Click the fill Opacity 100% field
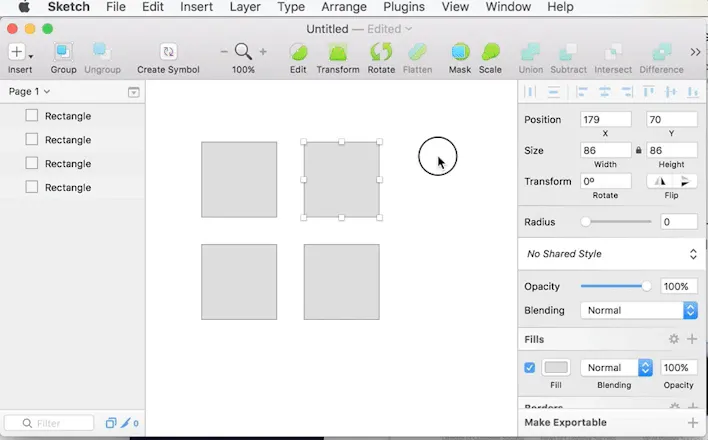Screen dimensions: 708x440 click(x=679, y=368)
